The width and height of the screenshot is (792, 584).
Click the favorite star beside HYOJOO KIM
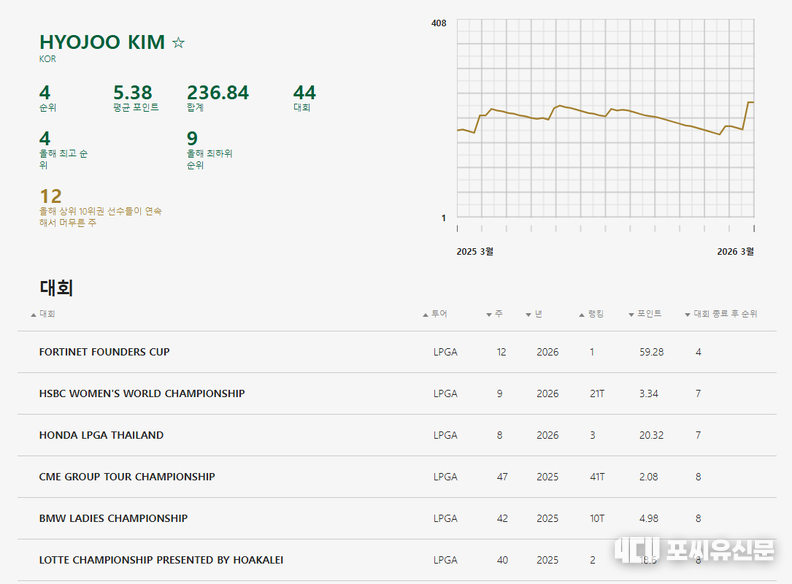coord(178,43)
